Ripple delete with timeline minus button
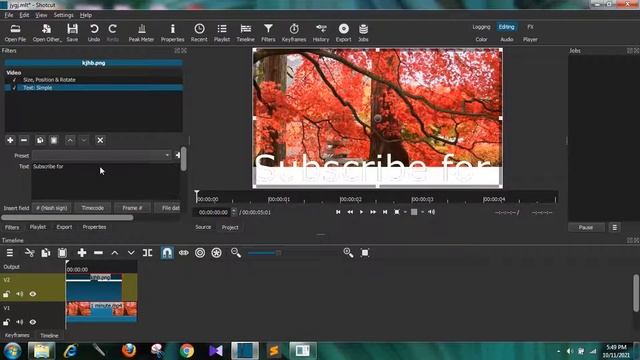Viewport: 640px width, 360px height. point(98,253)
